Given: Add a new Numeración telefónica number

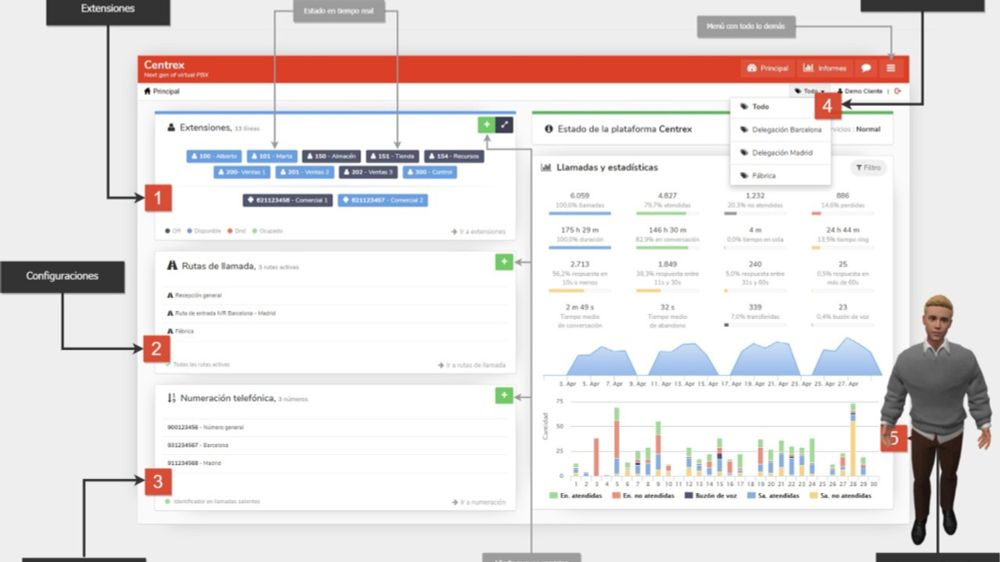Looking at the screenshot, I should click(504, 396).
